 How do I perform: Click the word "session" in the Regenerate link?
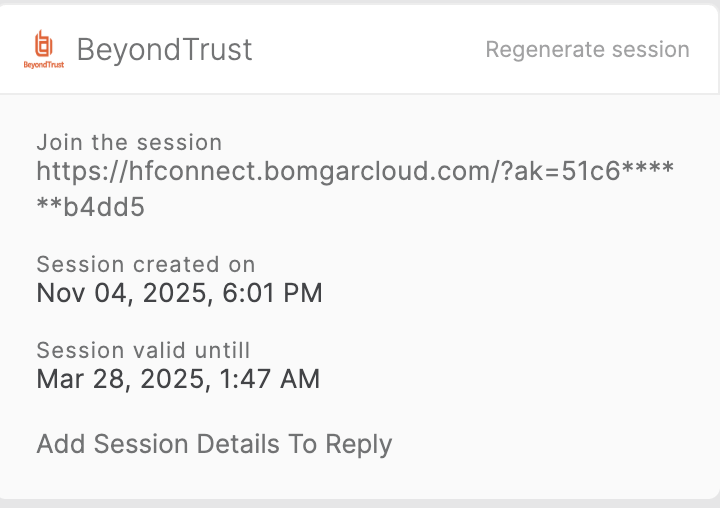click(x=651, y=49)
